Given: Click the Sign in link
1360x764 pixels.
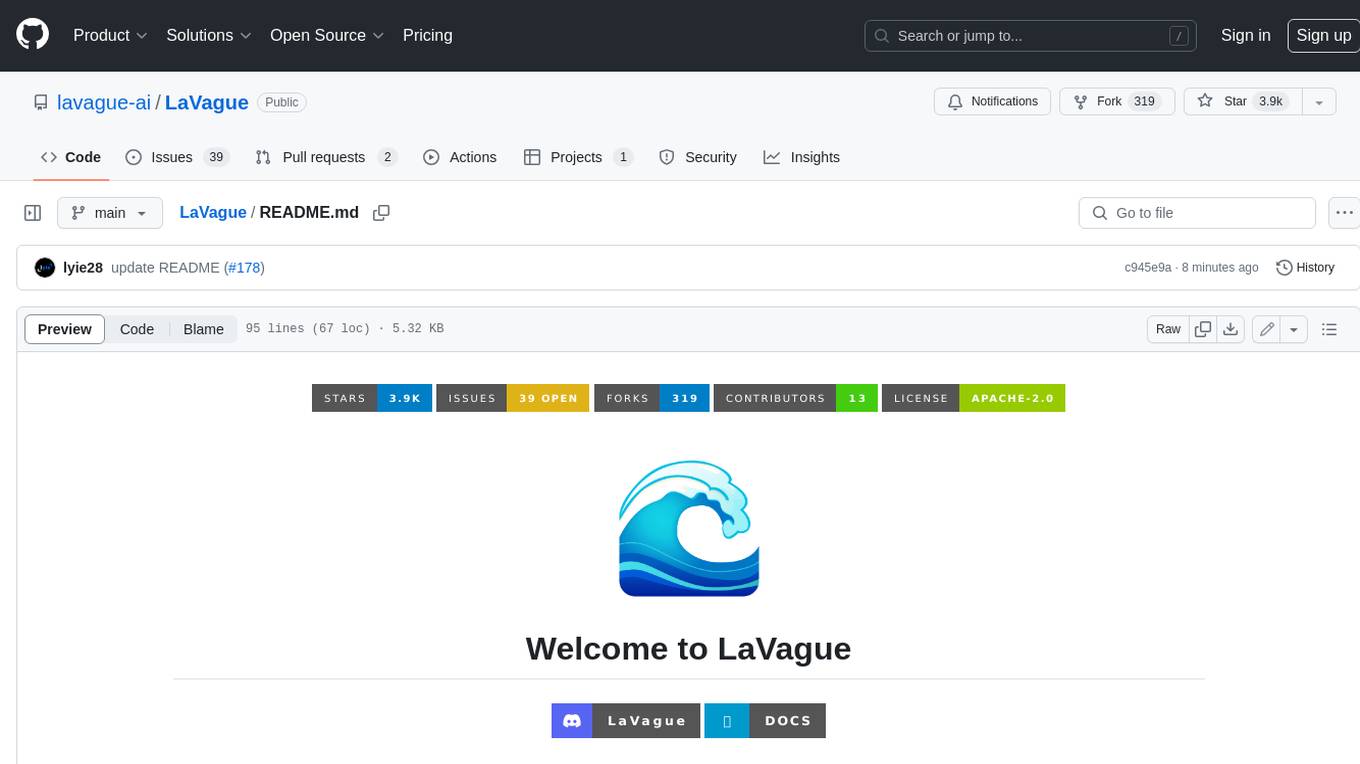Looking at the screenshot, I should (1246, 35).
